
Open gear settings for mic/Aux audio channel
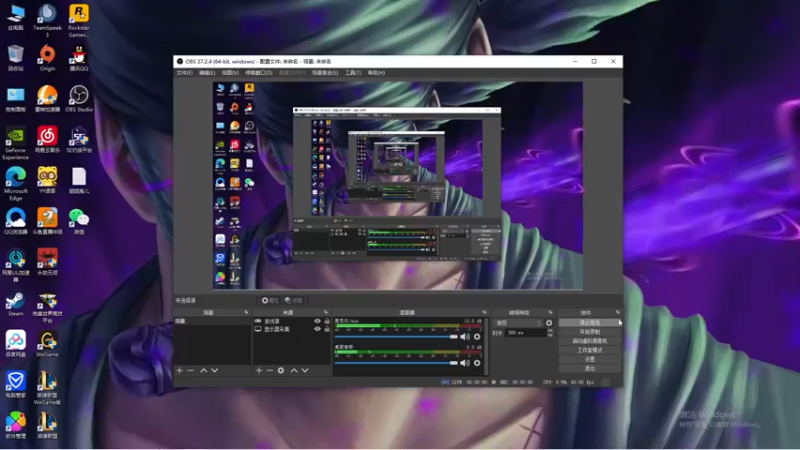(x=477, y=337)
